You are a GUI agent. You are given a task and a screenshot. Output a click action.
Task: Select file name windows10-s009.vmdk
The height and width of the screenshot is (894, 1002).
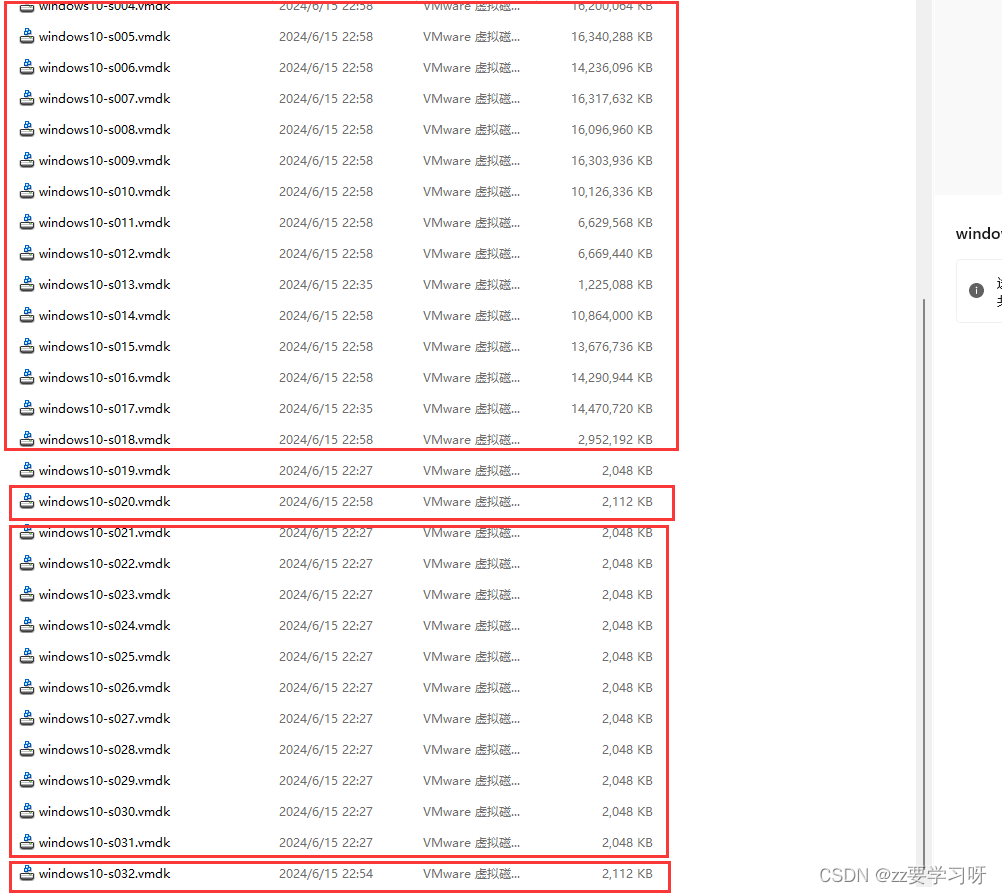(x=104, y=161)
